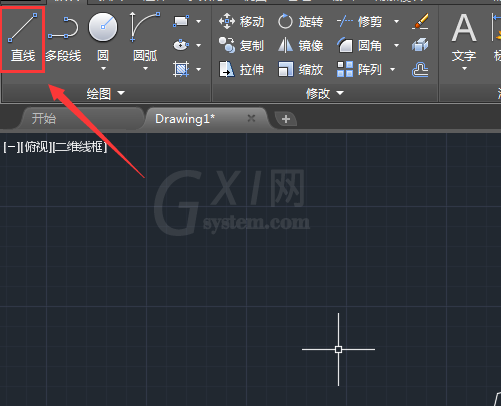Use the 复制 copy tool
Image resolution: width=501 pixels, height=406 pixels.
click(241, 45)
